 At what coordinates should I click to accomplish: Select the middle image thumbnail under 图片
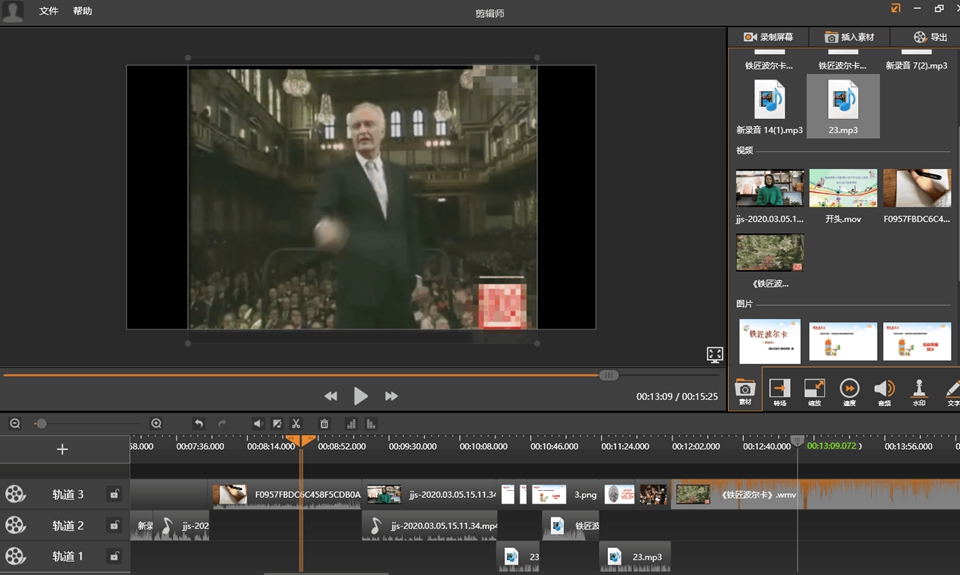(843, 341)
